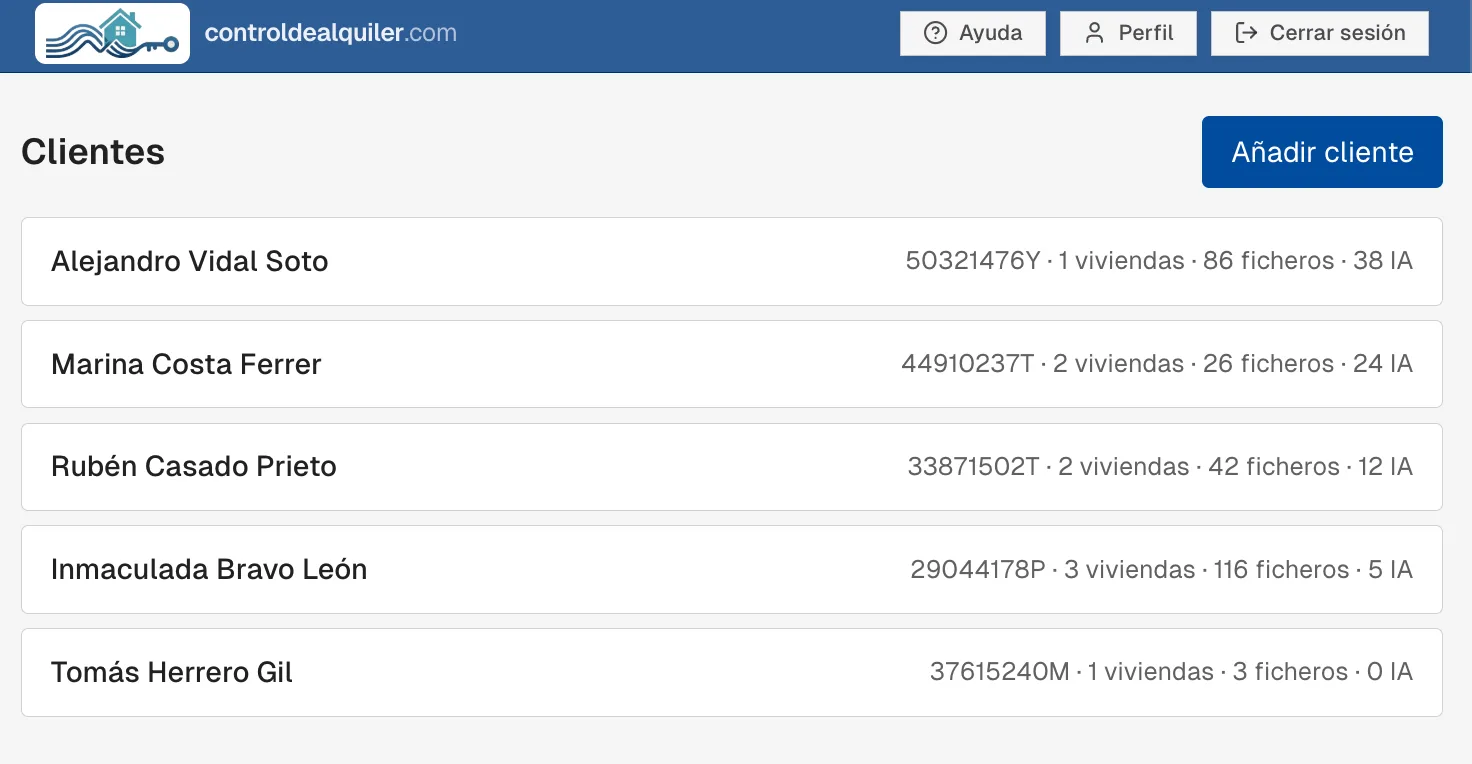The height and width of the screenshot is (764, 1472).
Task: Open client Alejandro Vidal Soto
Action: click(732, 261)
